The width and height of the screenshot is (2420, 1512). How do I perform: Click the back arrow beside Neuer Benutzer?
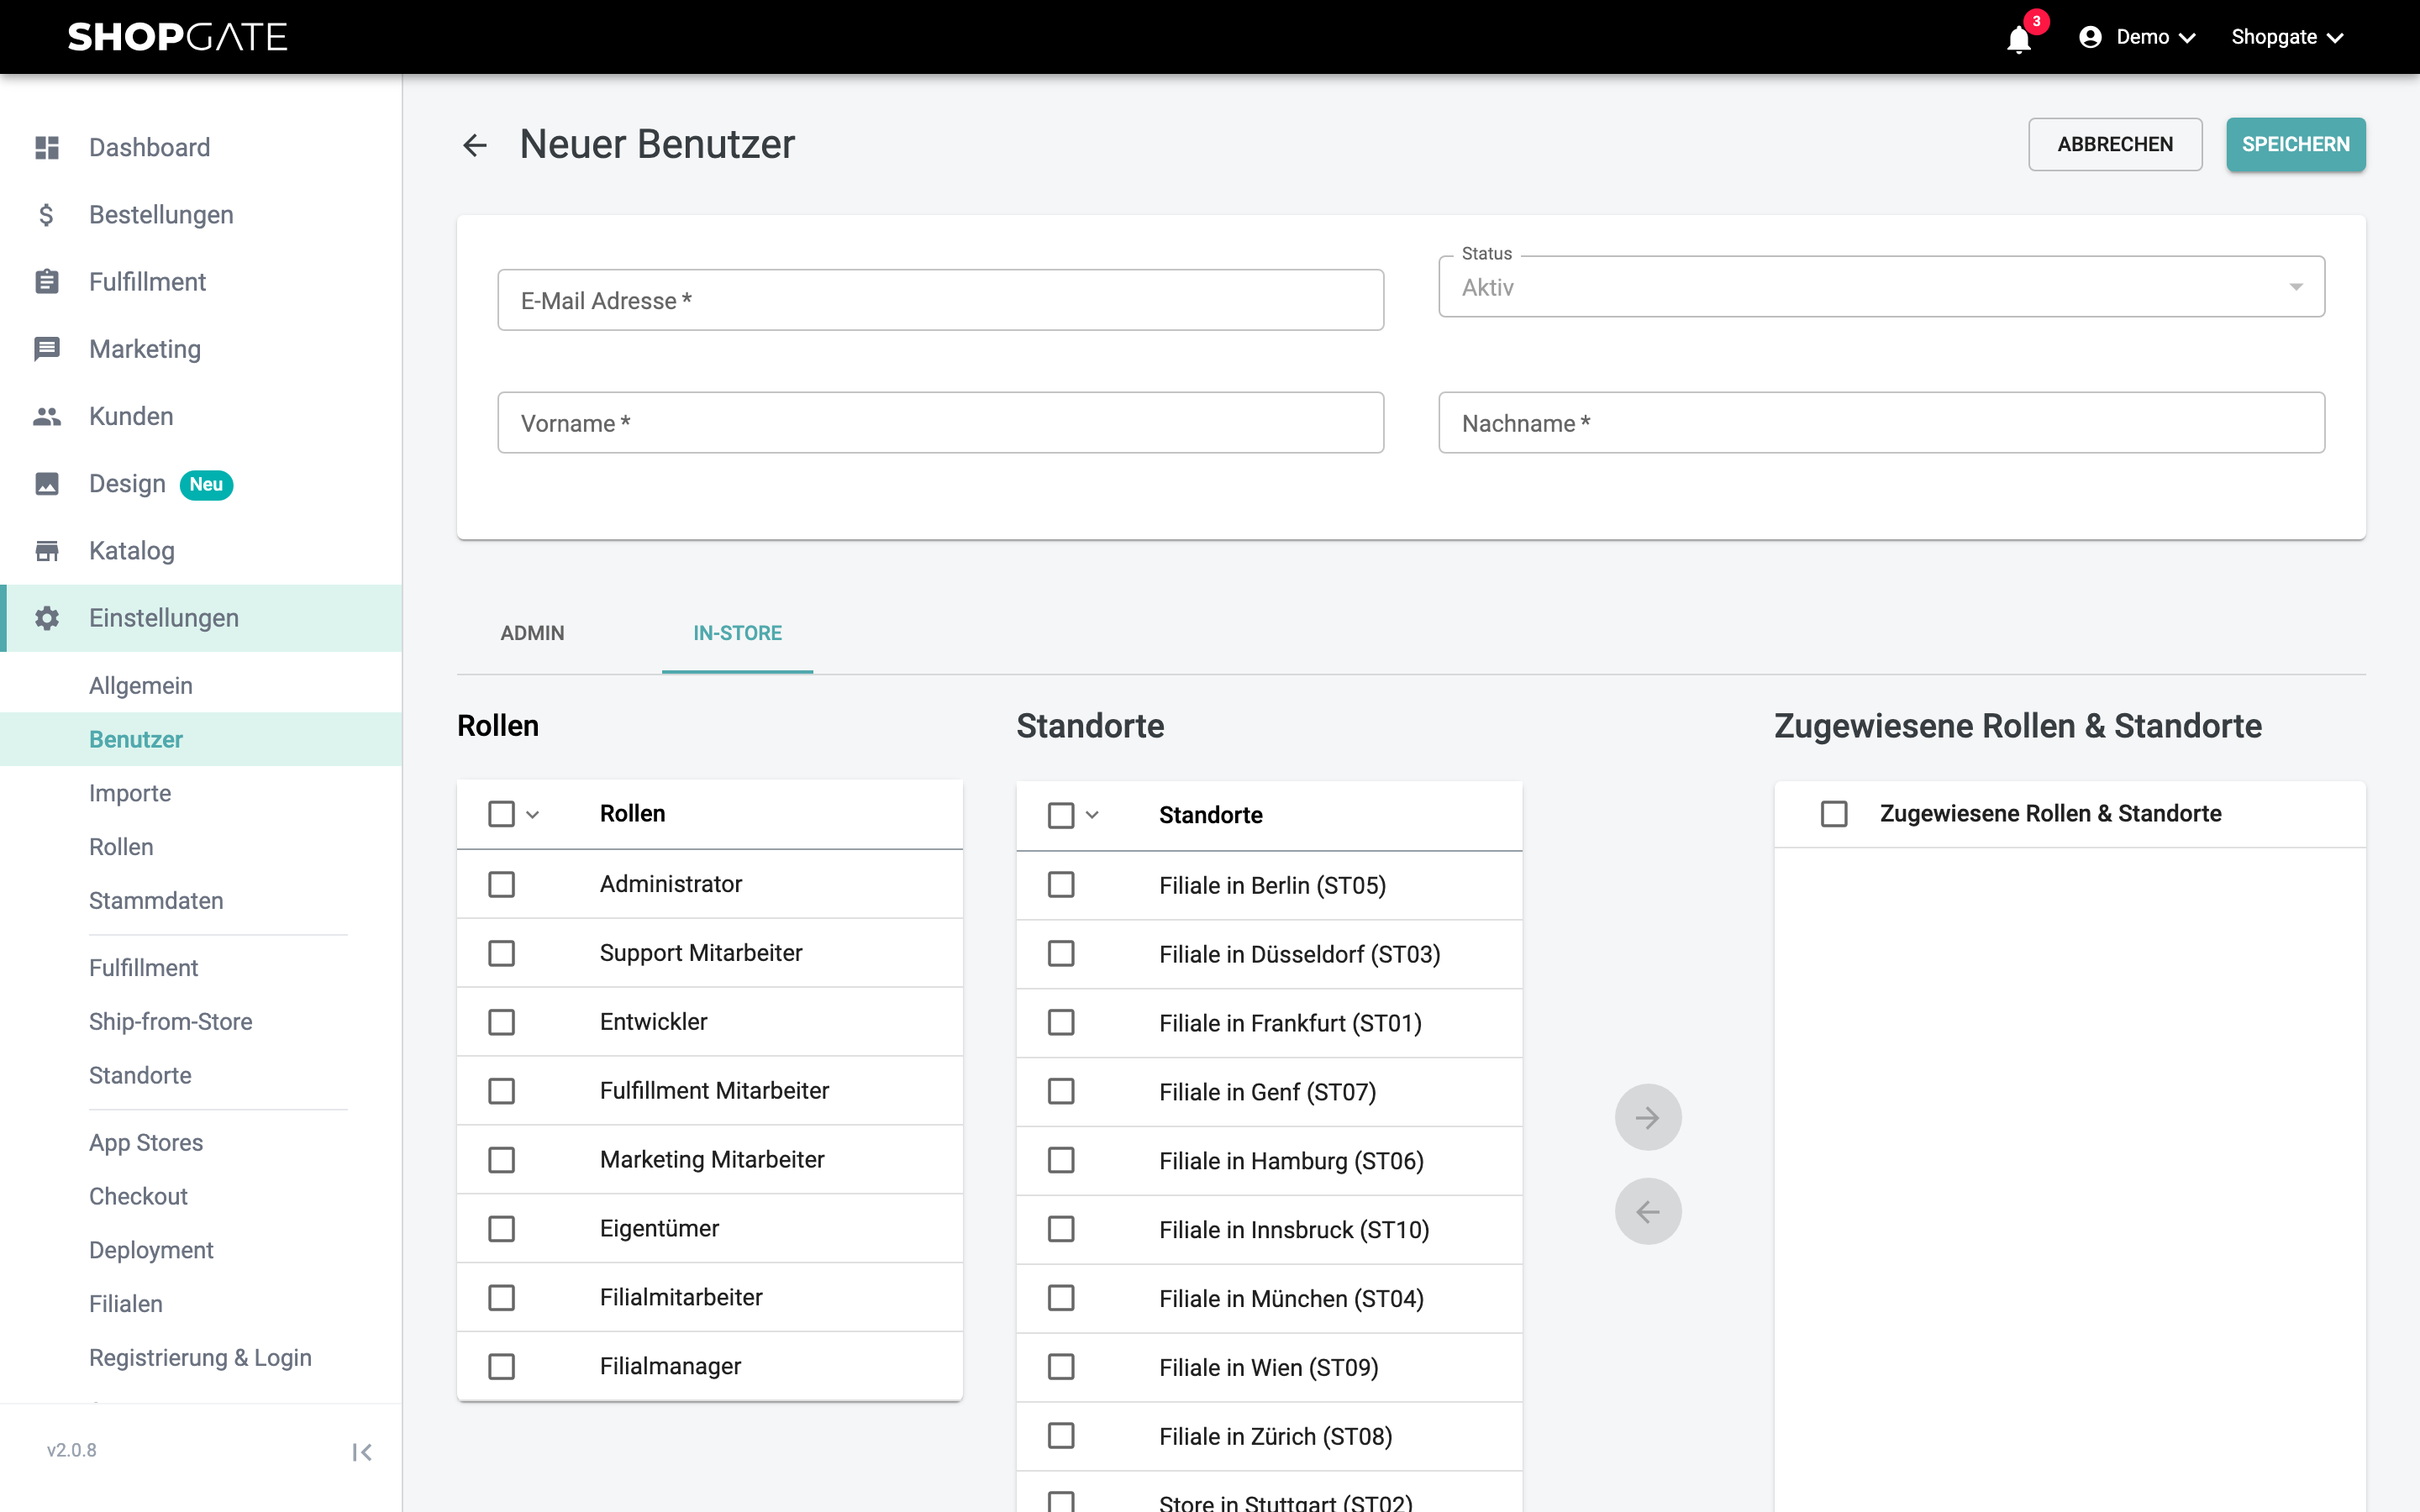(x=475, y=145)
